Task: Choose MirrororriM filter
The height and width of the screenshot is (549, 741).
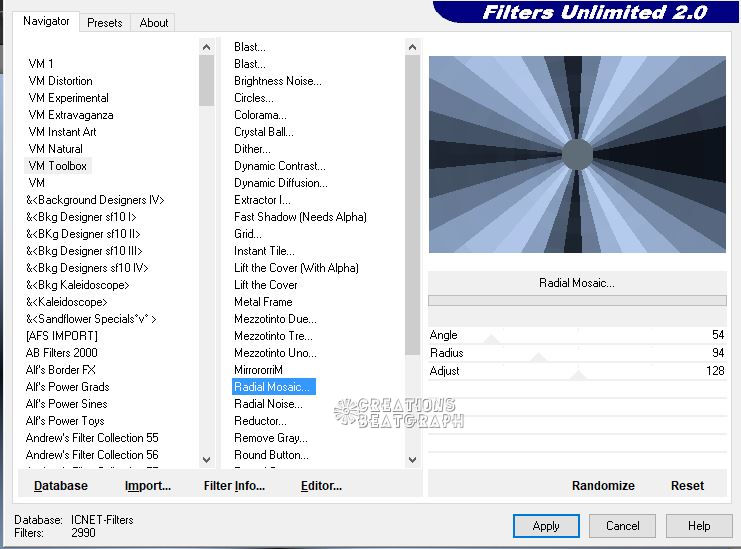Action: (258, 370)
